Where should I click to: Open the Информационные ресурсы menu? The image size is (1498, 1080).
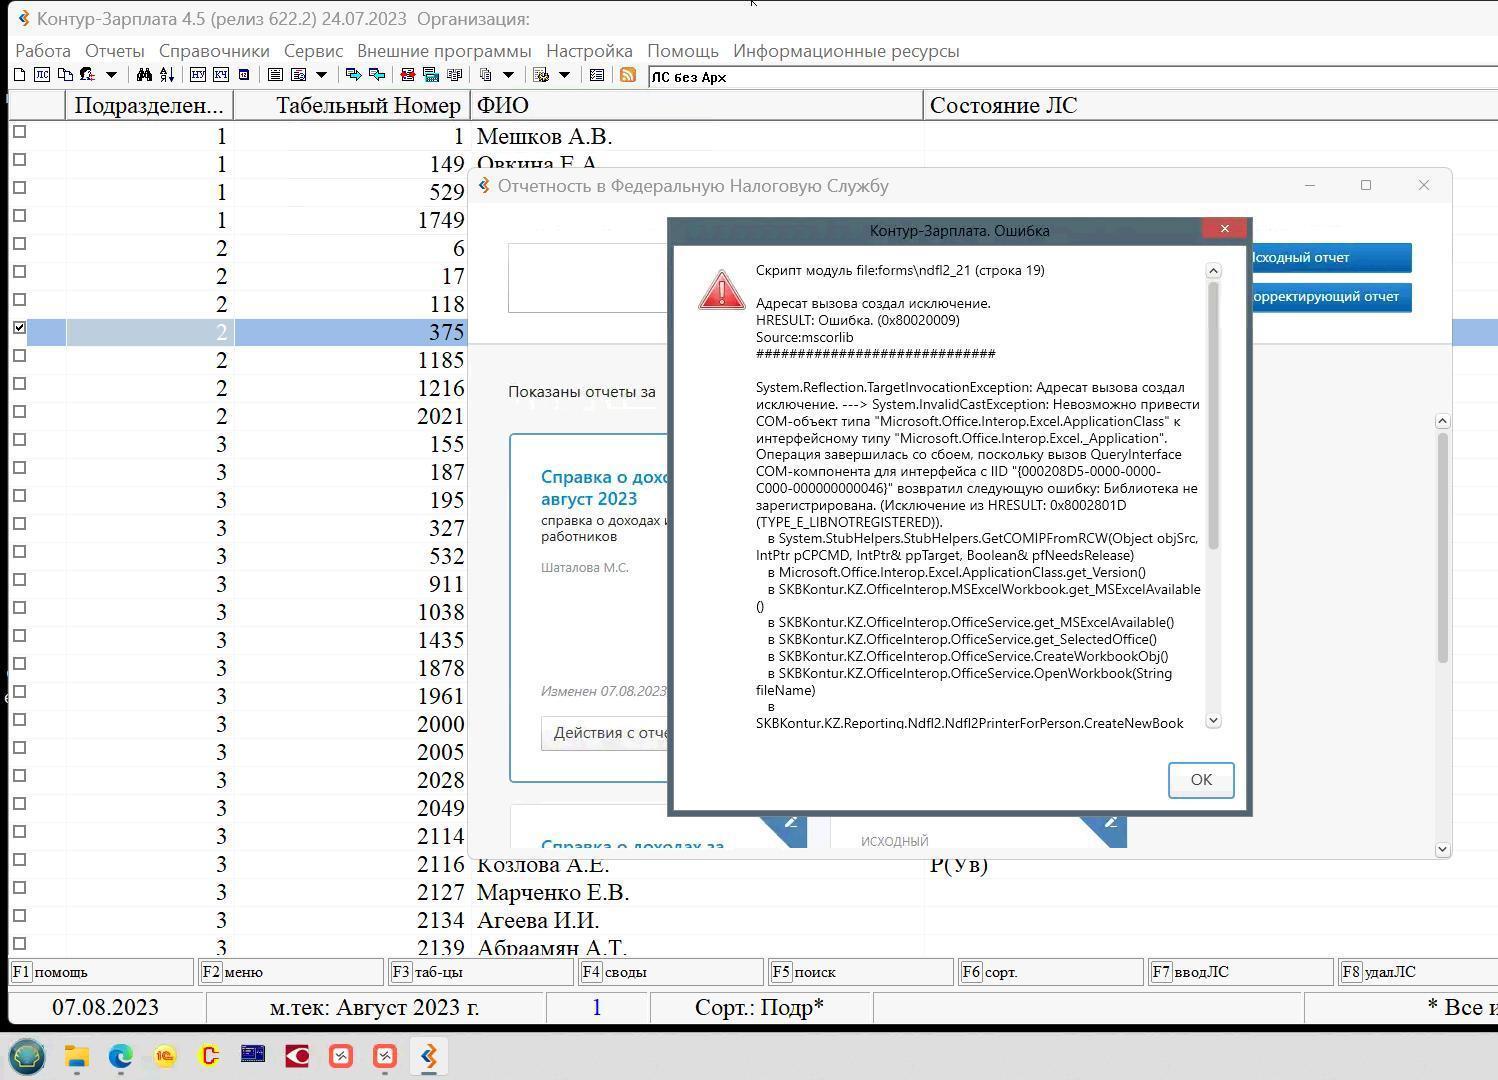point(846,51)
